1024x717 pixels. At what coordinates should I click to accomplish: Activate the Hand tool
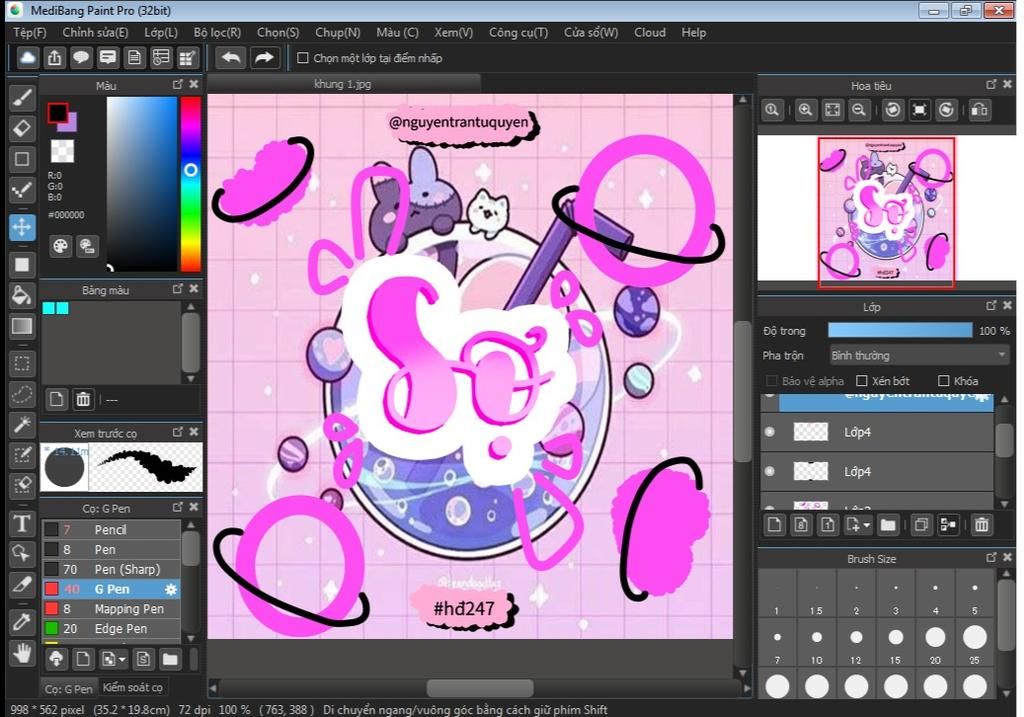pyautogui.click(x=22, y=652)
